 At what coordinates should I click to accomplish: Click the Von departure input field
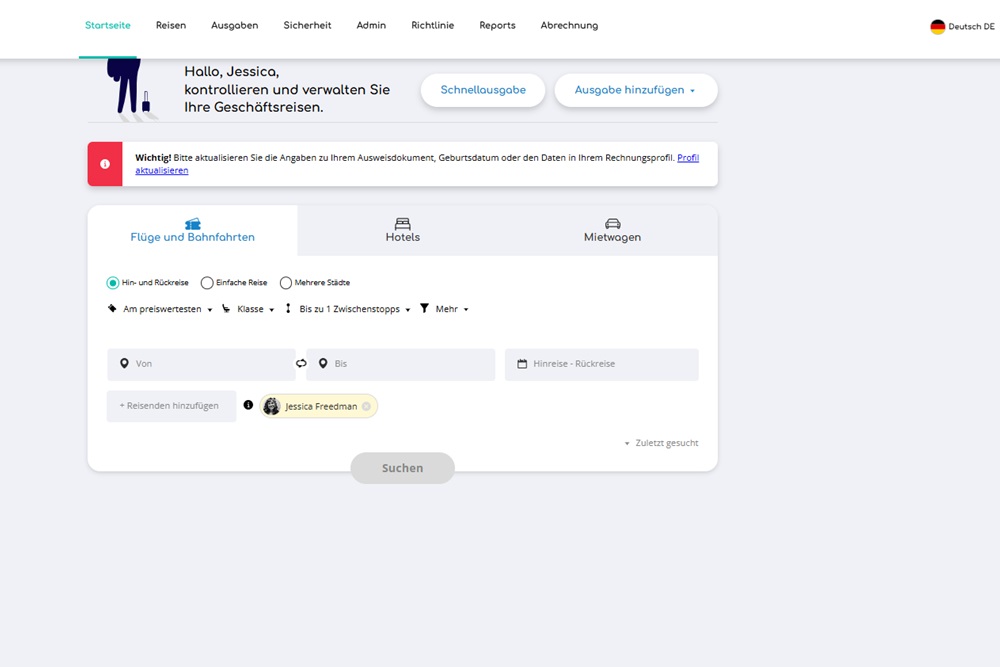pos(202,365)
